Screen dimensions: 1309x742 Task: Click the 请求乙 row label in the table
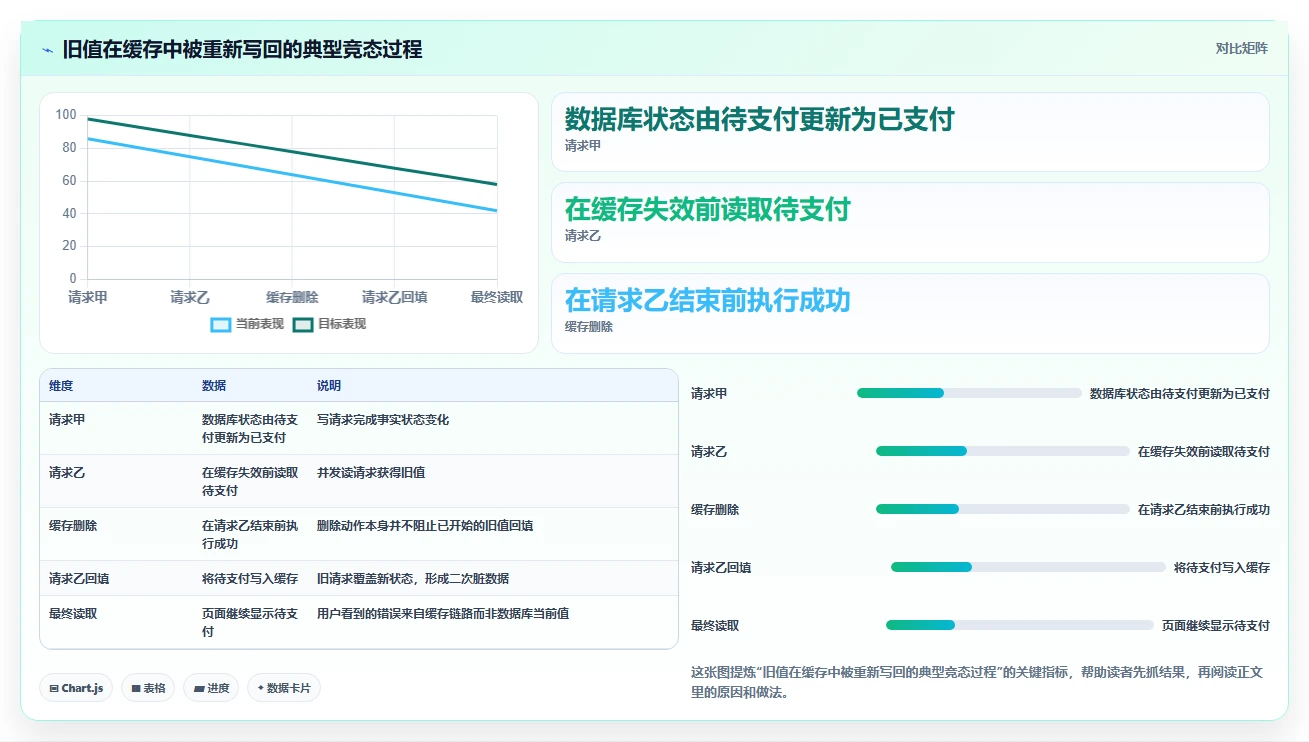[67, 472]
